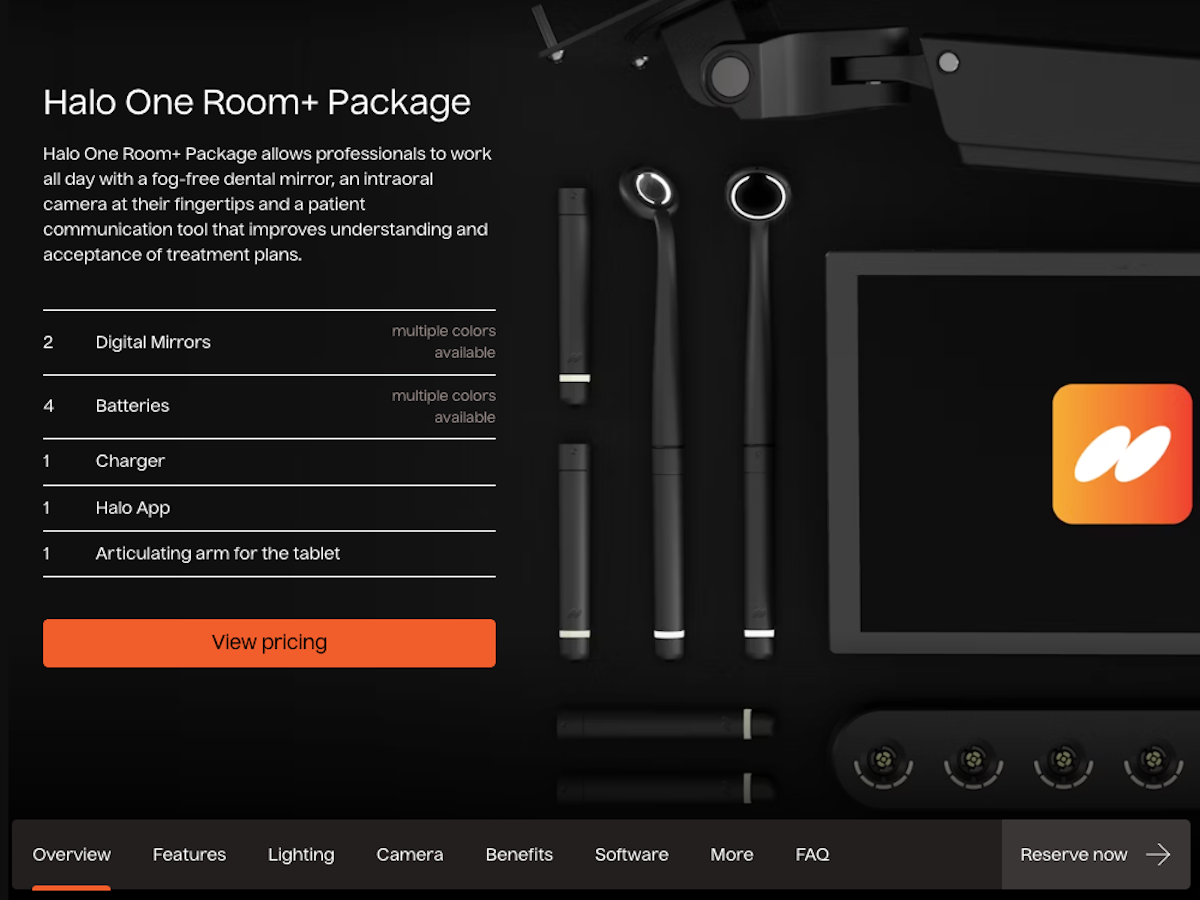The width and height of the screenshot is (1200, 900).
Task: Go to the Overview tab
Action: pyautogui.click(x=72, y=854)
